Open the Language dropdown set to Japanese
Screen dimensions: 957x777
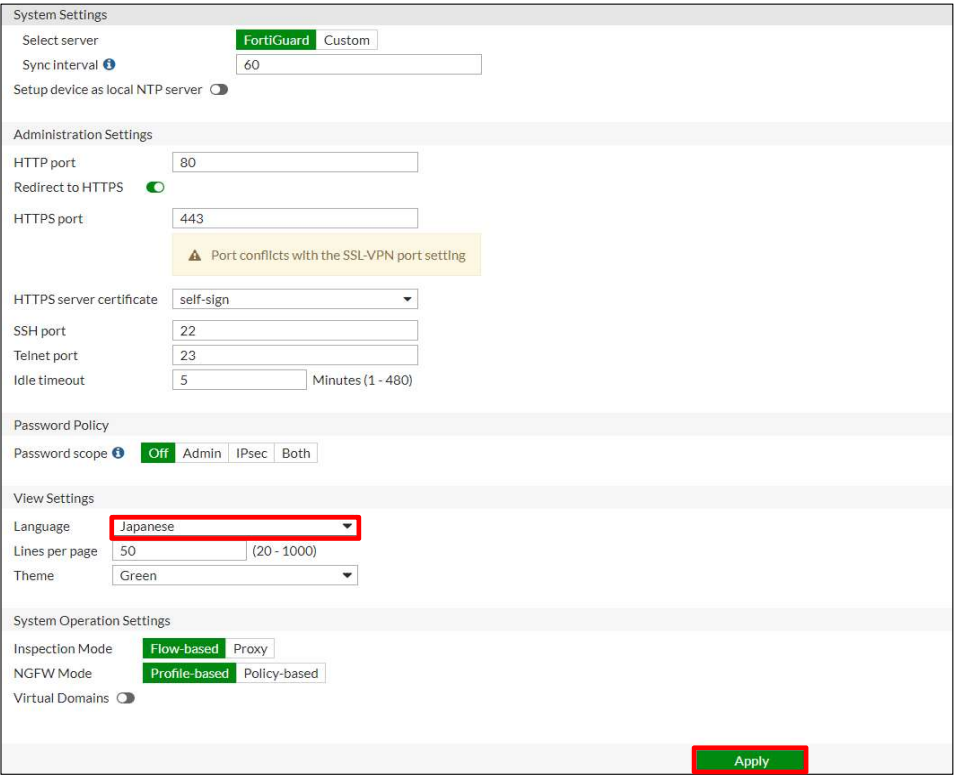(x=235, y=527)
